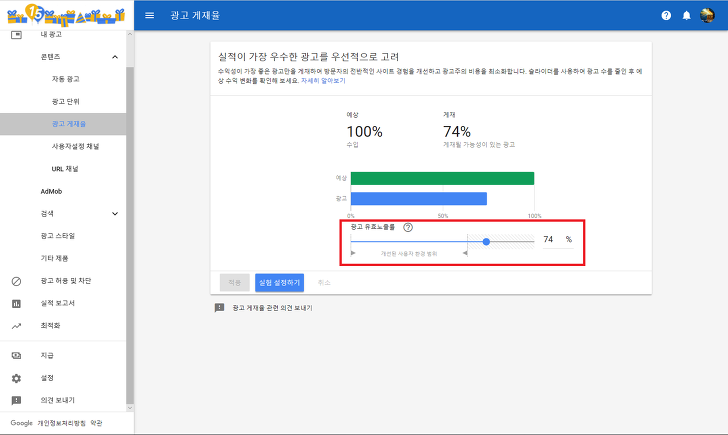Open 콘텐츠 section label

[50, 57]
